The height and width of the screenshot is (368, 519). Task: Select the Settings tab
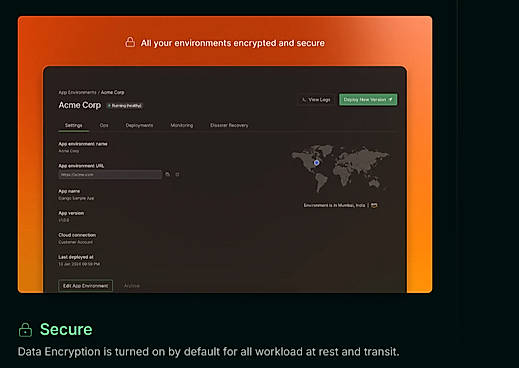point(73,125)
